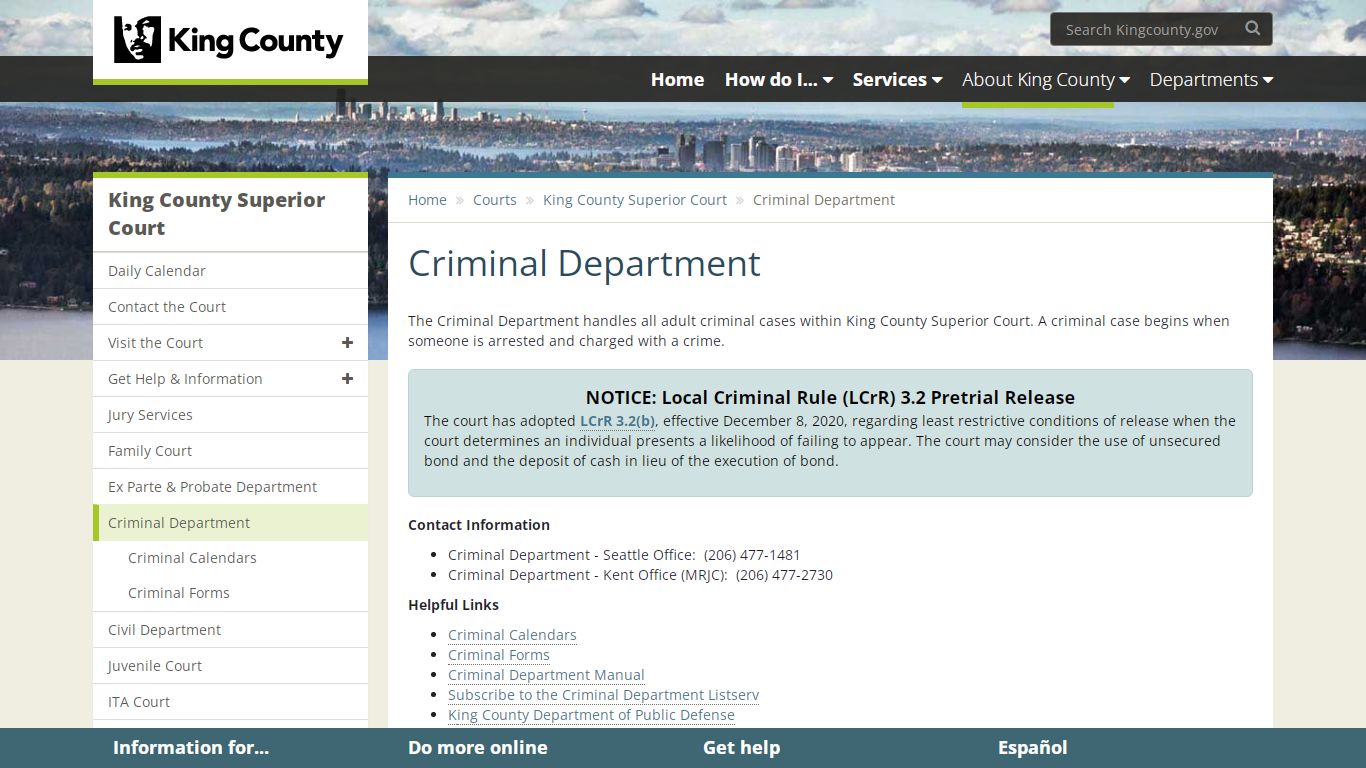Open Criminal Calendars sidebar subitem
The width and height of the screenshot is (1366, 768).
click(x=192, y=558)
